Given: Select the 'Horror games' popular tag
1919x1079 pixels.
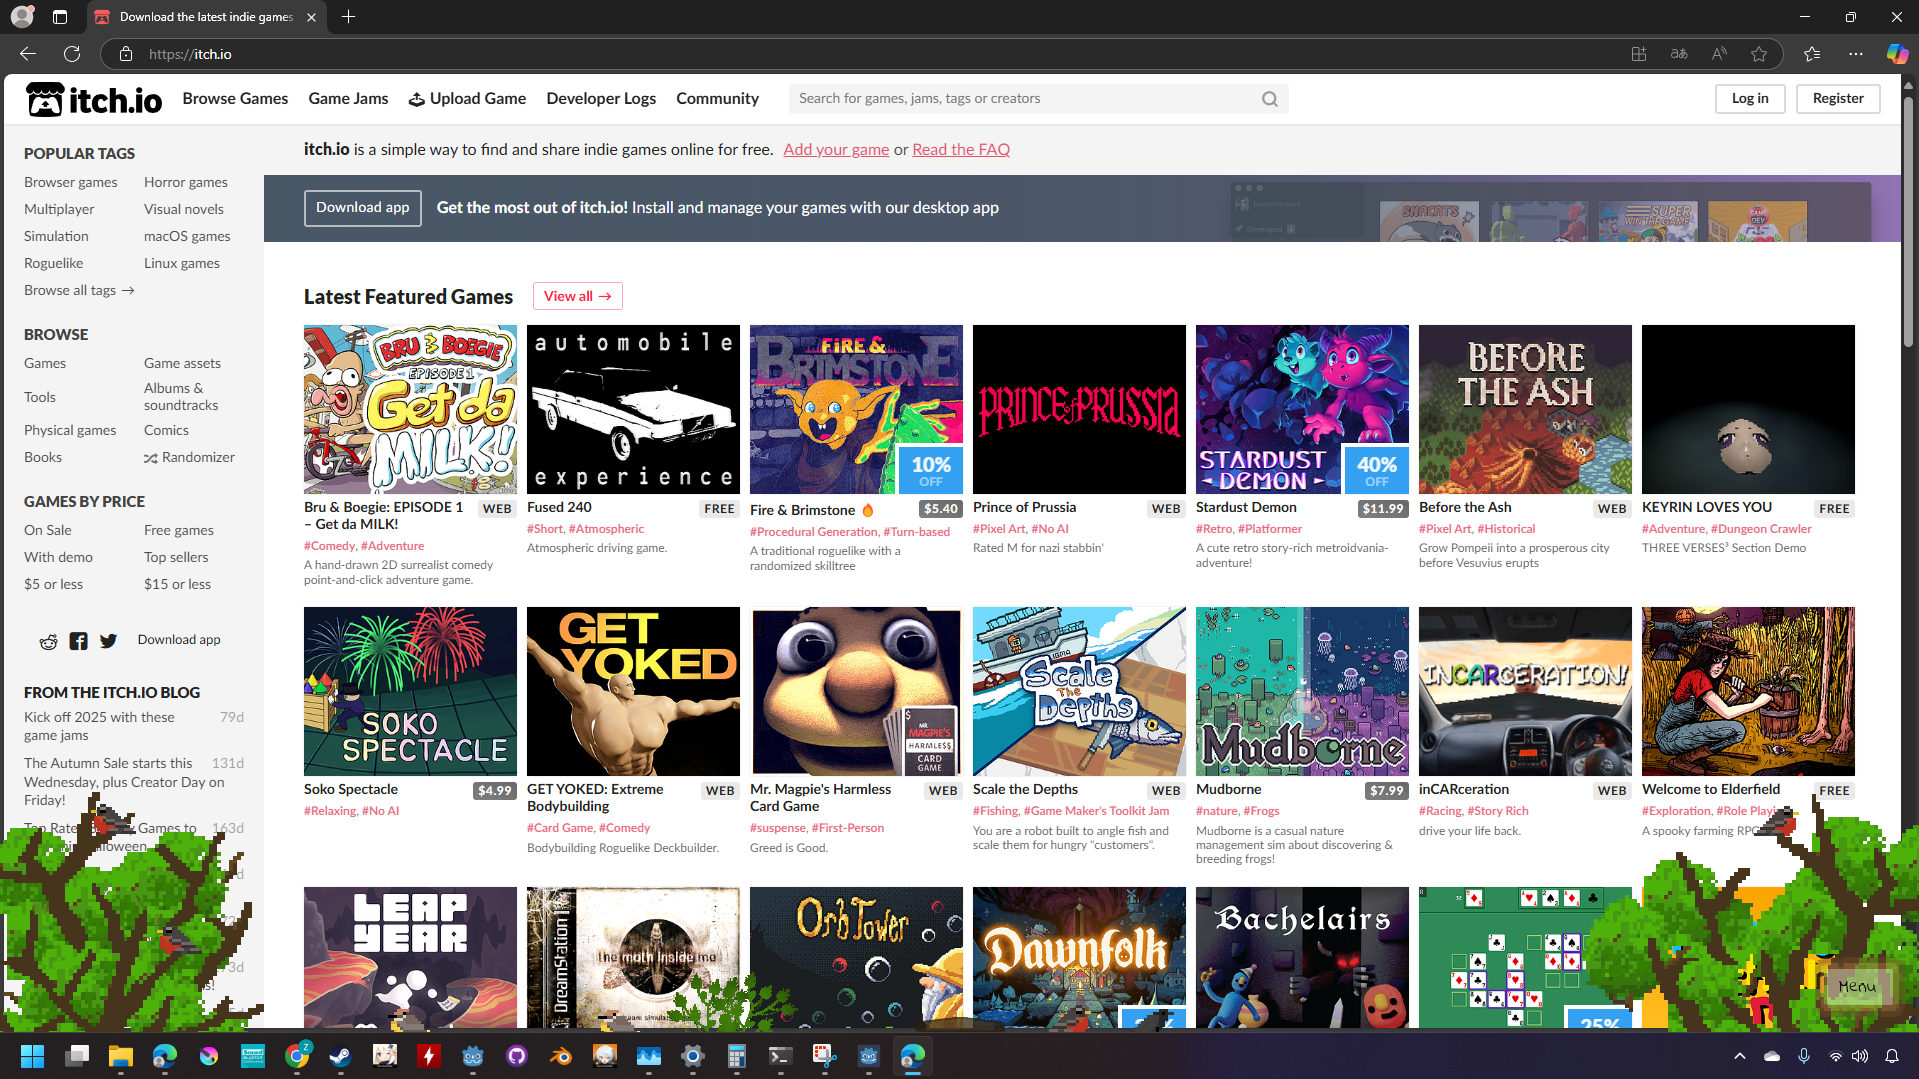Looking at the screenshot, I should tap(186, 183).
